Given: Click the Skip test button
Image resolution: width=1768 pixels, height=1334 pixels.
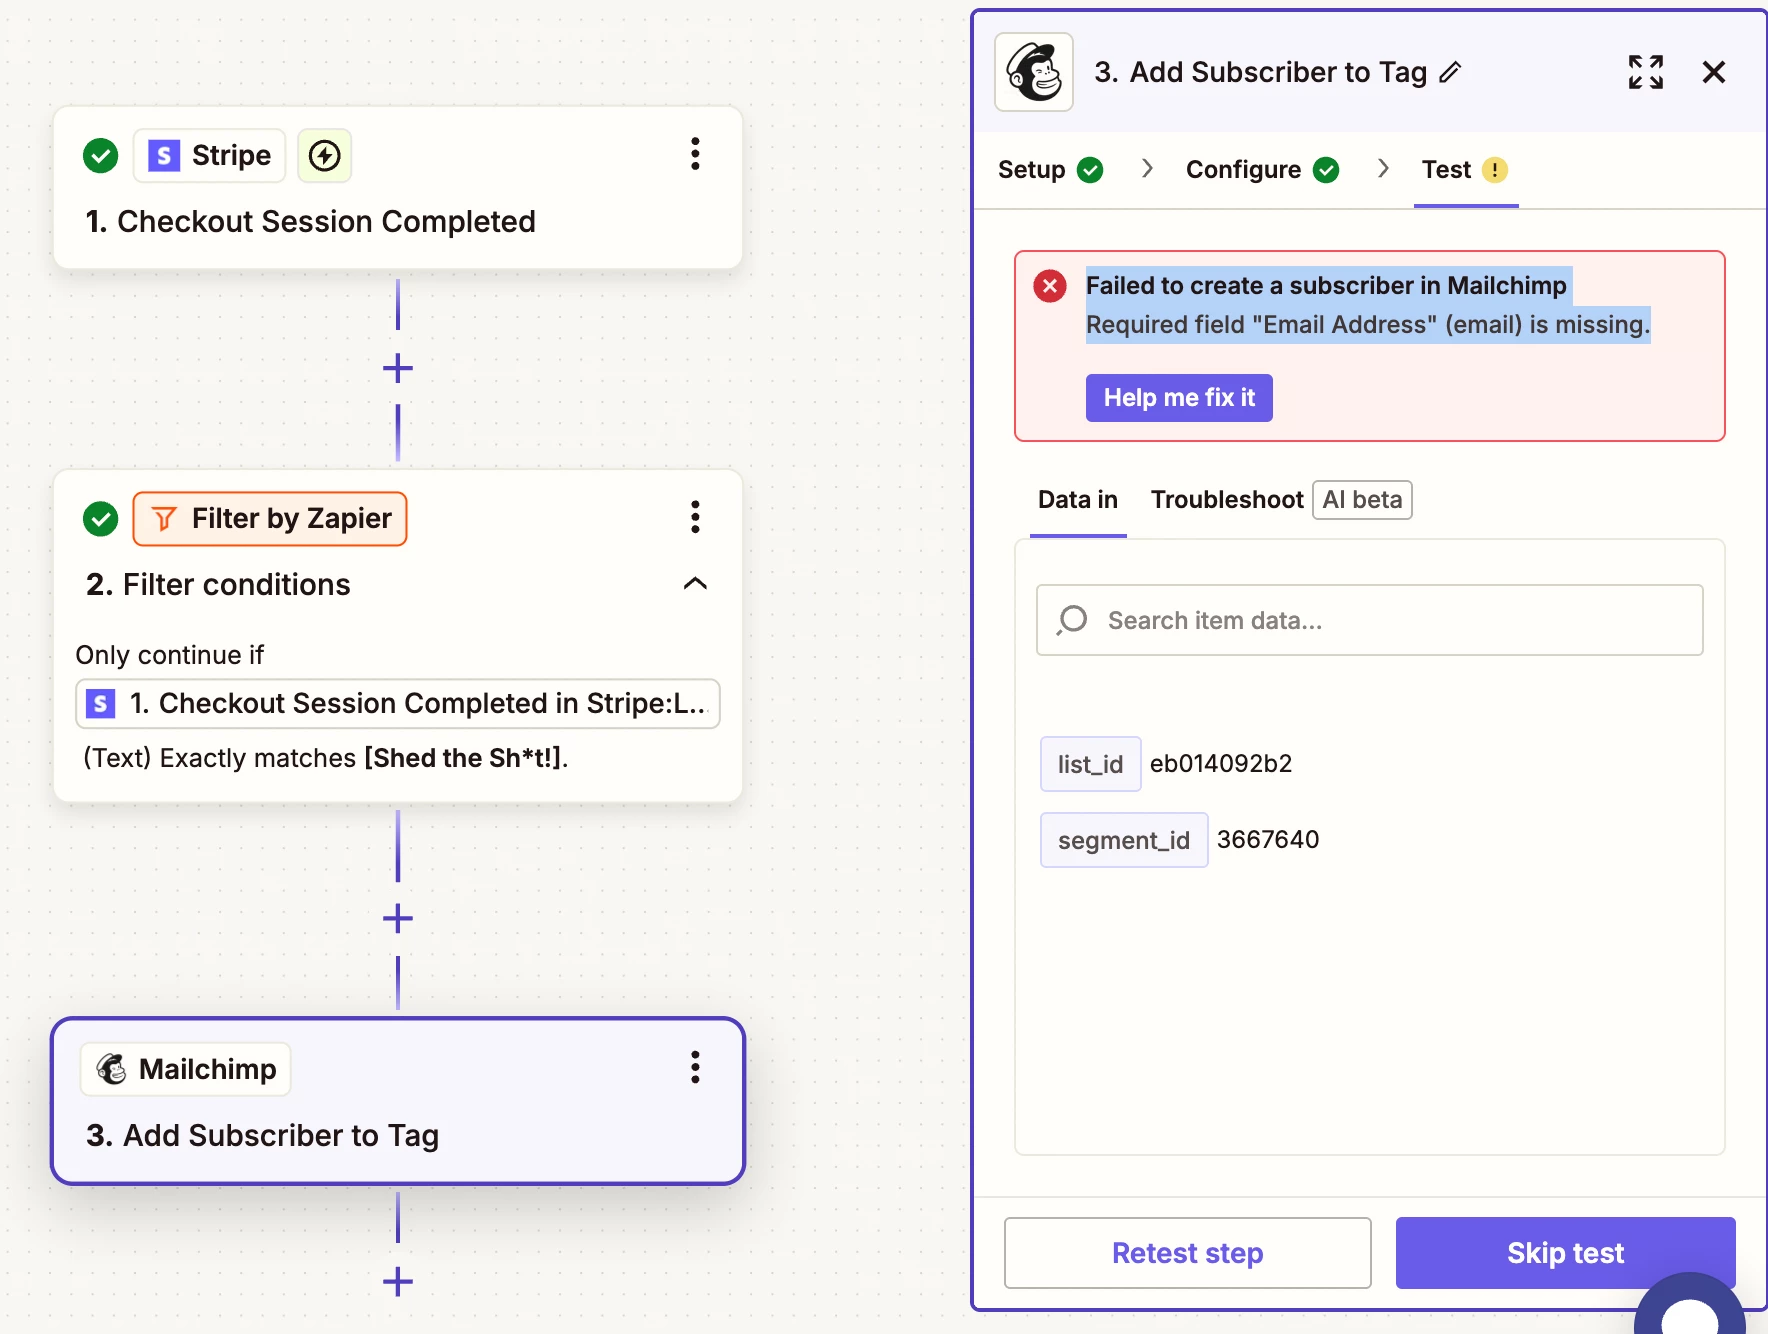Looking at the screenshot, I should point(1565,1253).
